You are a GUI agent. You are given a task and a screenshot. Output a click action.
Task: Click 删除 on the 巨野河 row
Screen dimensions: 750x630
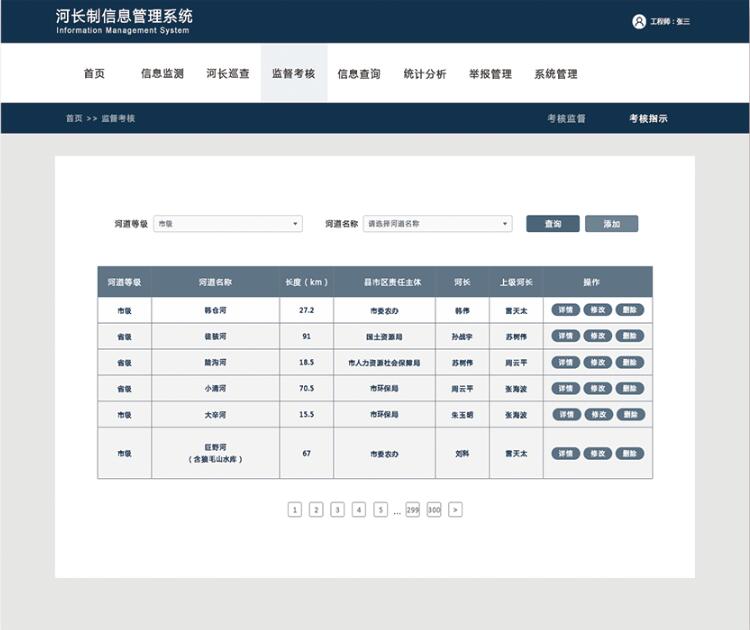629,453
